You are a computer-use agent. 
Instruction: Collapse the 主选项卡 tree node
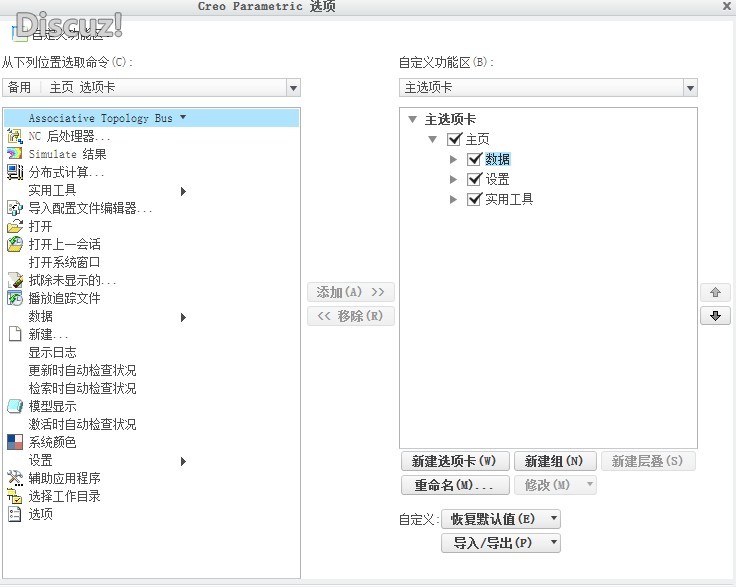pos(413,119)
